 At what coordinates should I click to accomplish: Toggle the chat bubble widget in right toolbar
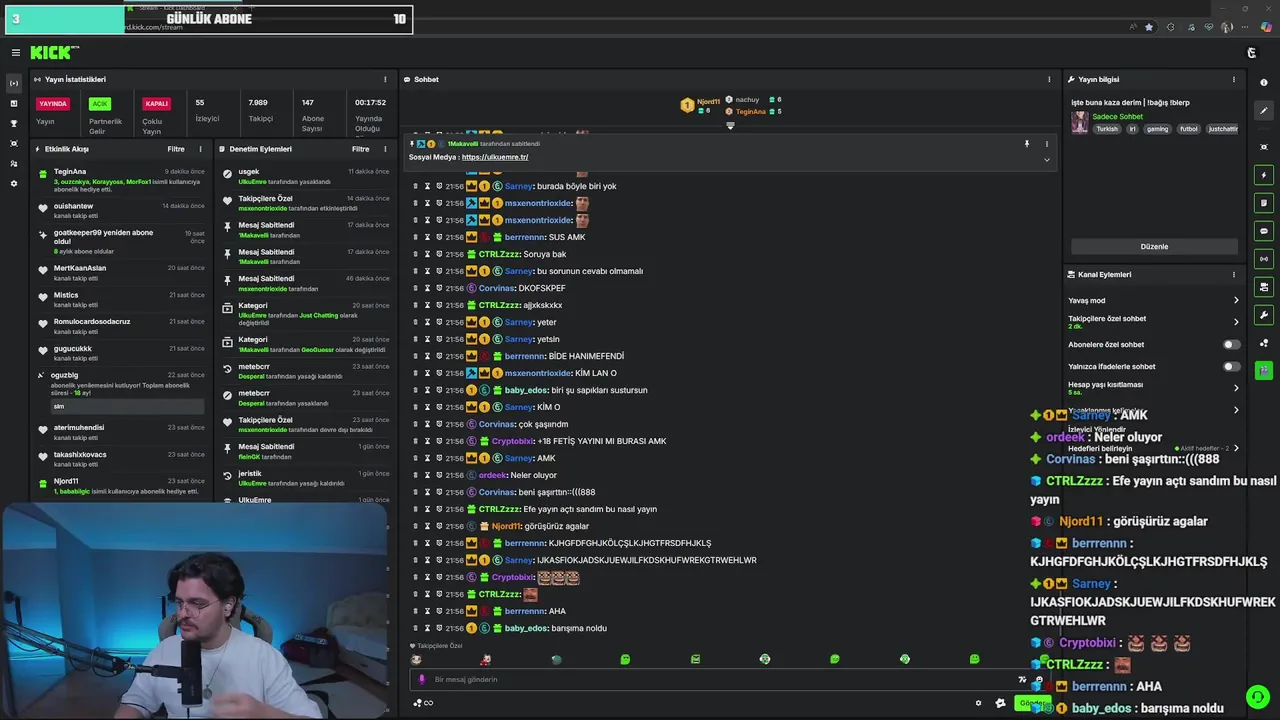[1264, 231]
